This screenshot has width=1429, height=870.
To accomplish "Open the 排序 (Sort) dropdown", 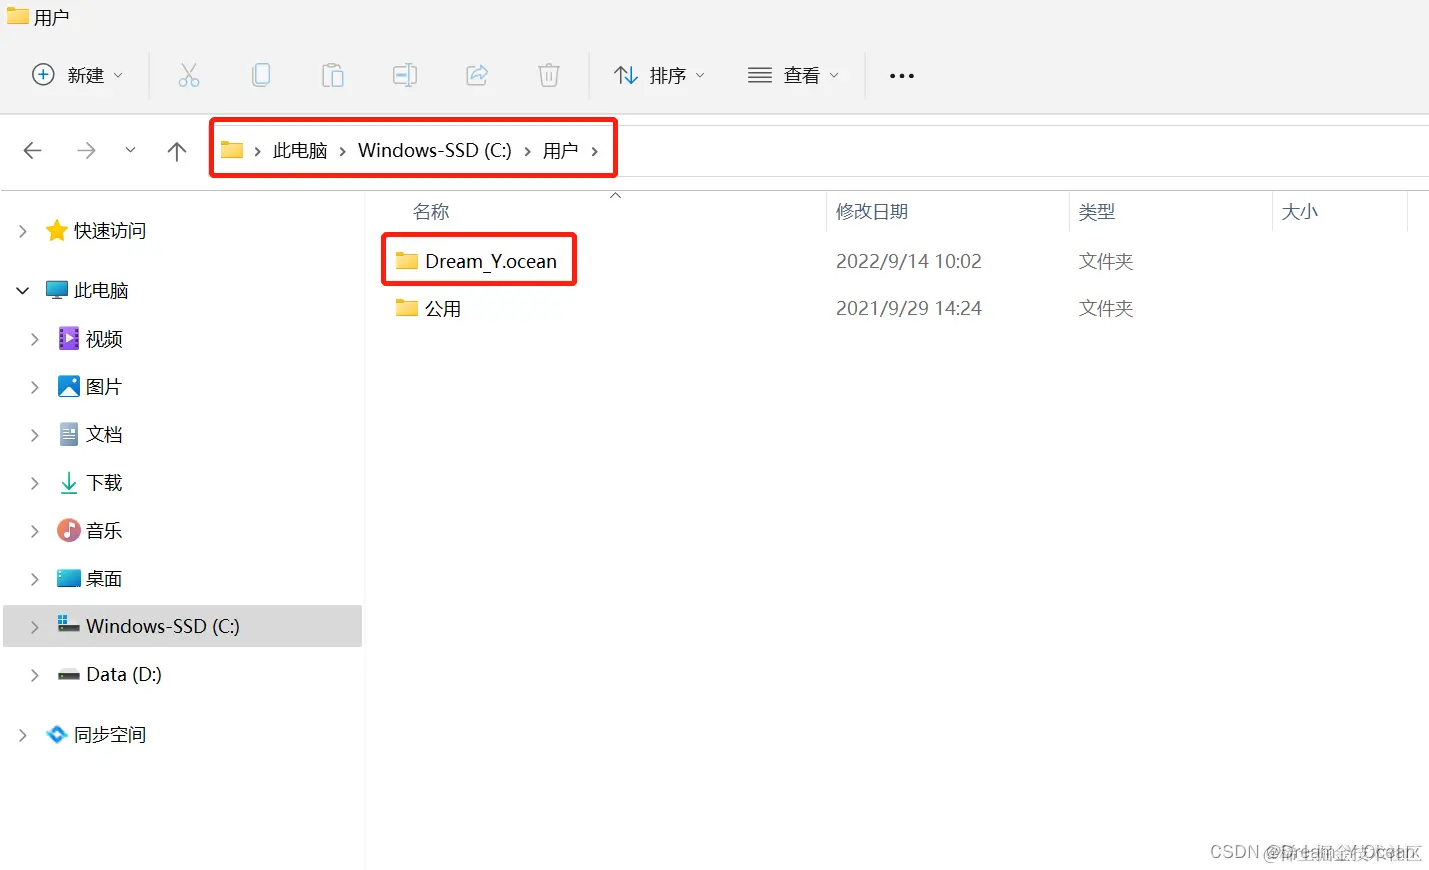I will point(659,75).
